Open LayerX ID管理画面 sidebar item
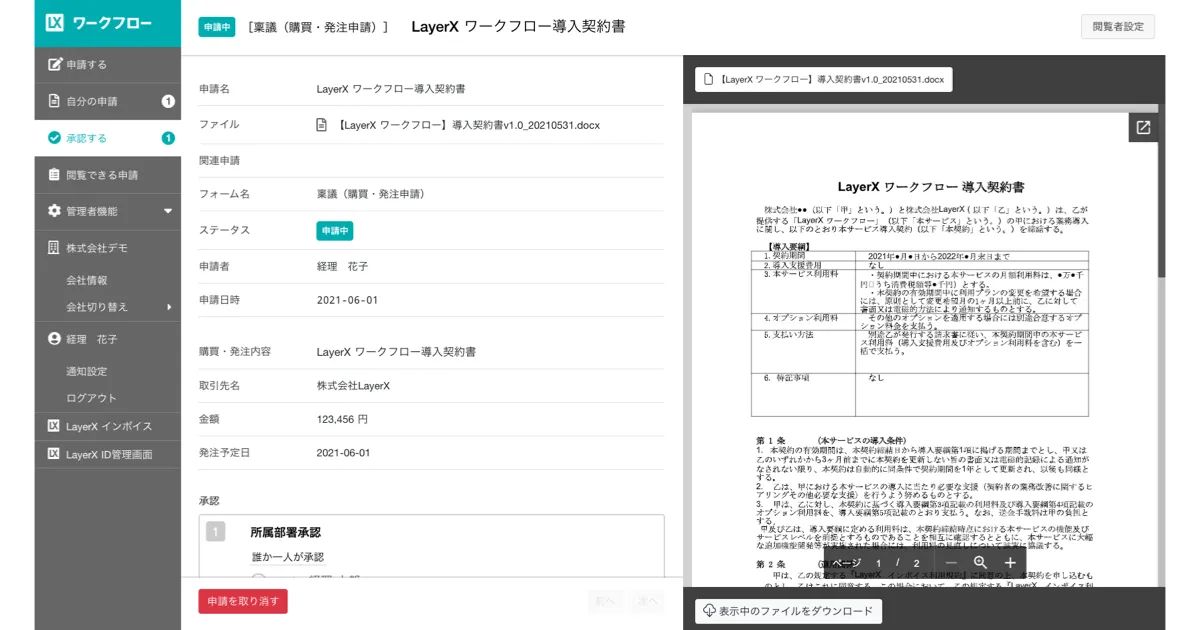 click(x=108, y=454)
